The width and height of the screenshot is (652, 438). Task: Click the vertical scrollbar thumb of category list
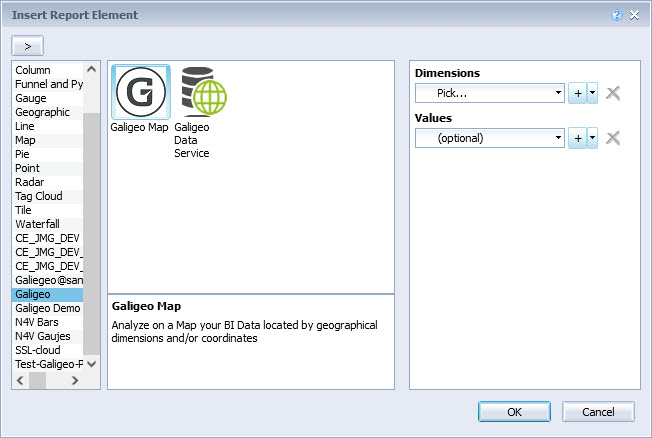click(91, 234)
